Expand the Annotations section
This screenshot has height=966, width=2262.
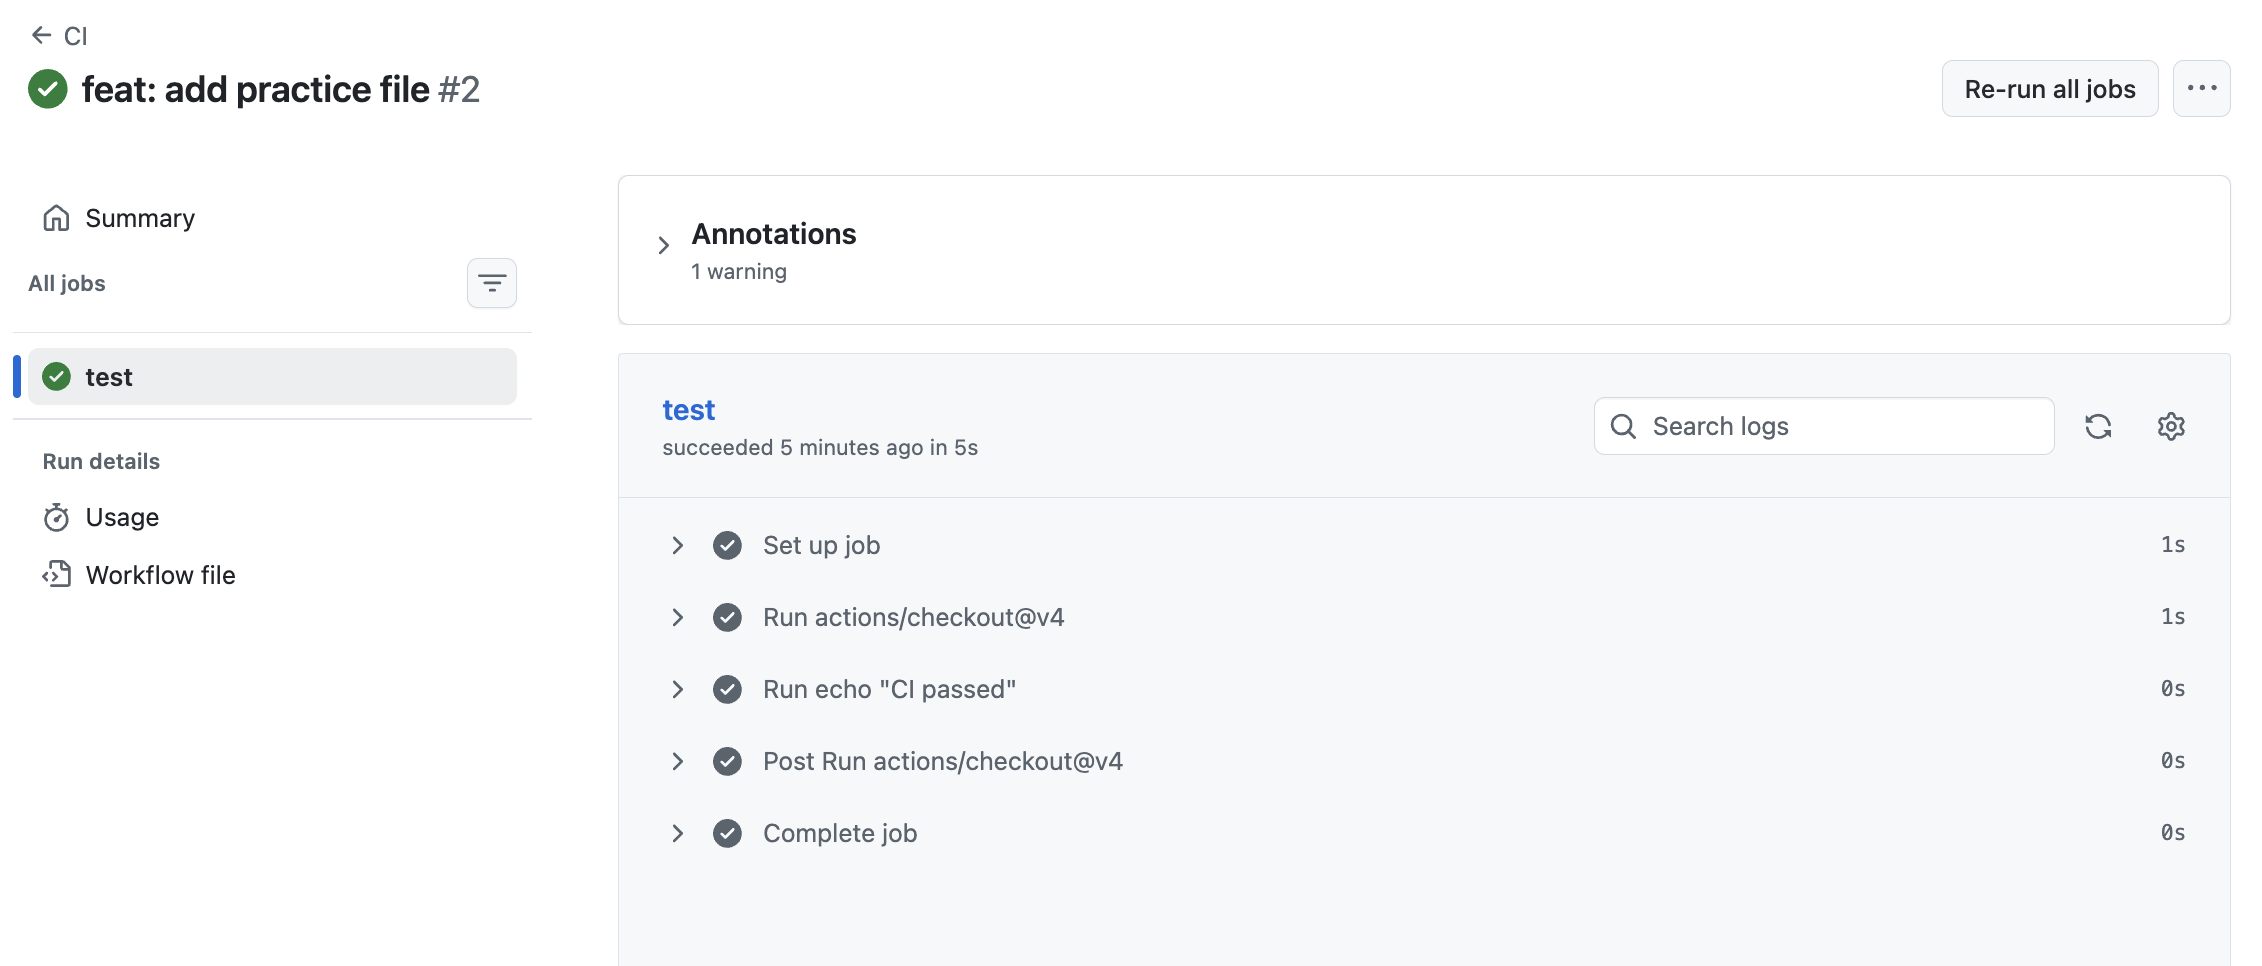click(663, 246)
